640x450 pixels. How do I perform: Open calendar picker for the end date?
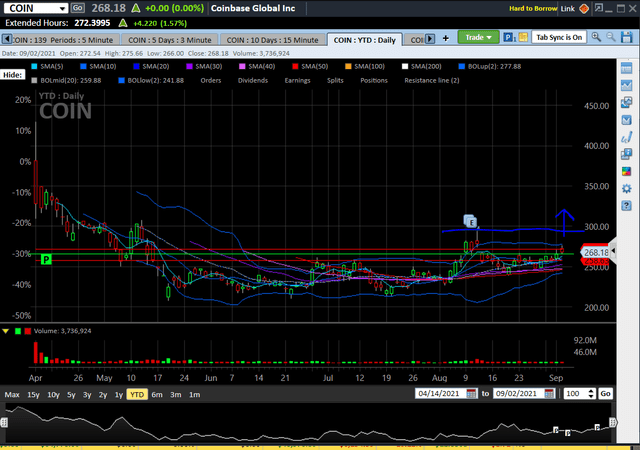point(549,394)
